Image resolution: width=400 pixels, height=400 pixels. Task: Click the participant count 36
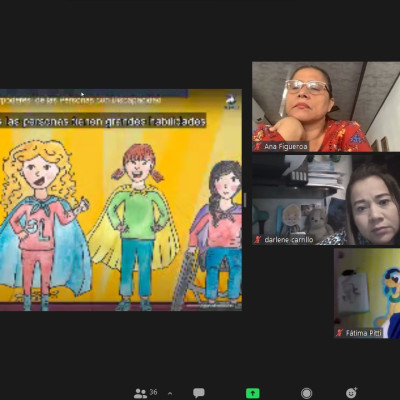tap(153, 392)
